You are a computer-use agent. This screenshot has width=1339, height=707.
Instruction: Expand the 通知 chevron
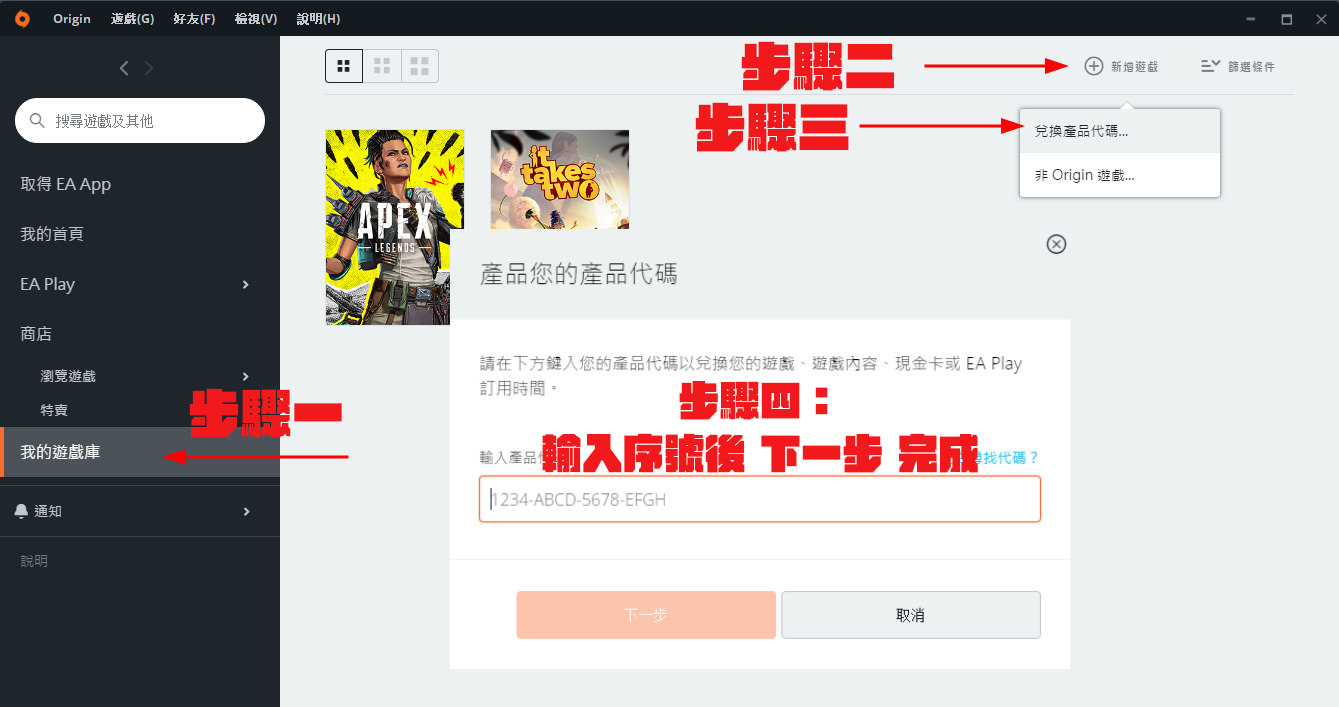coord(246,512)
